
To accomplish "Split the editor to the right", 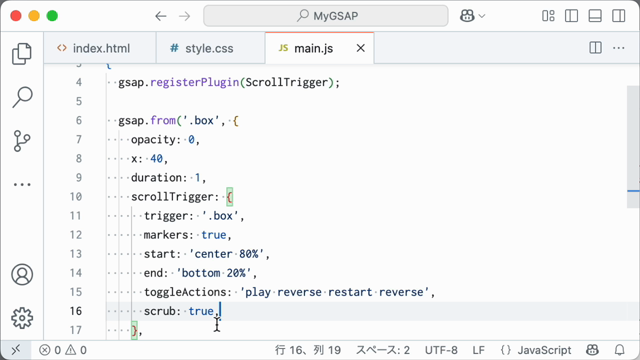I will tap(596, 48).
